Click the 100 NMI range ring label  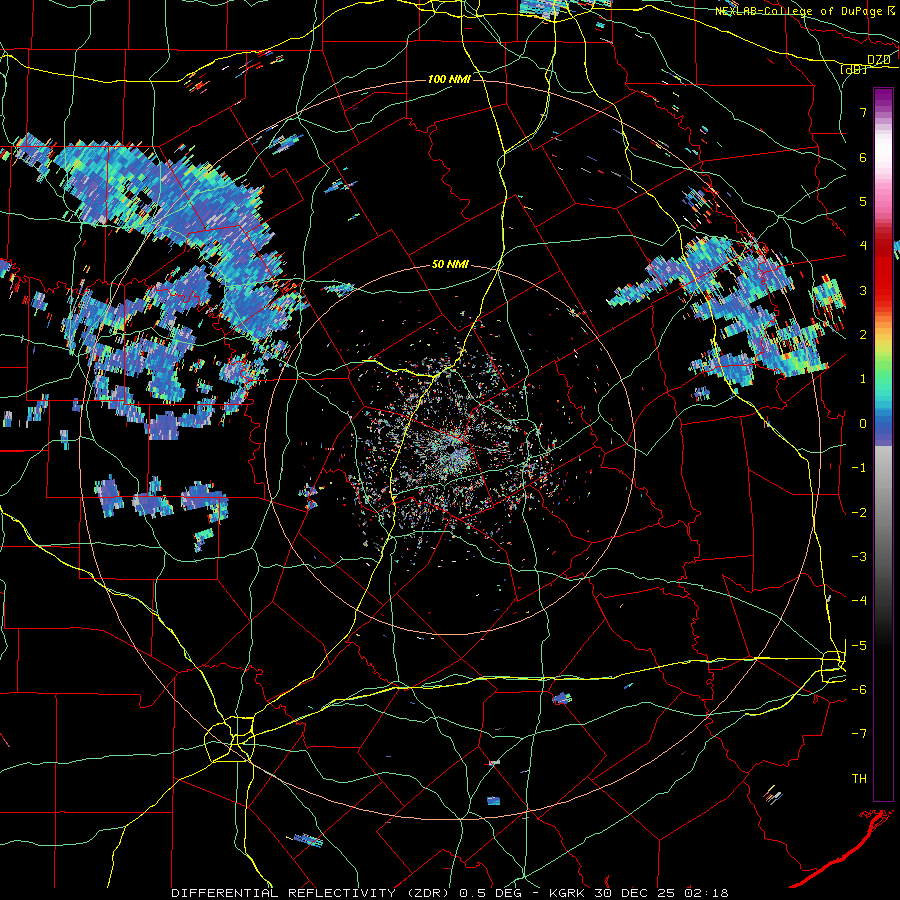coord(449,79)
